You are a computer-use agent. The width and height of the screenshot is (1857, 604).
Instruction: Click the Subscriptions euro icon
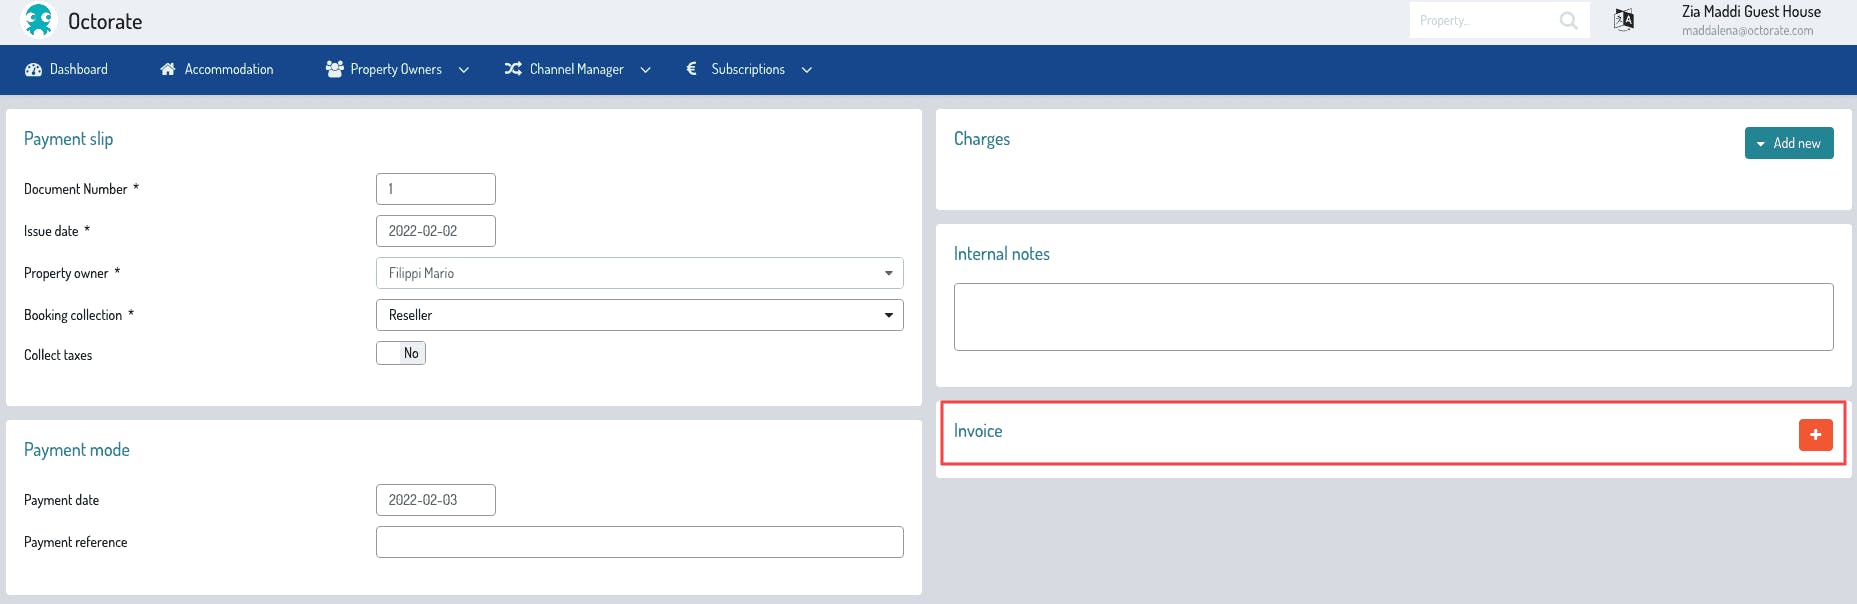tap(691, 69)
